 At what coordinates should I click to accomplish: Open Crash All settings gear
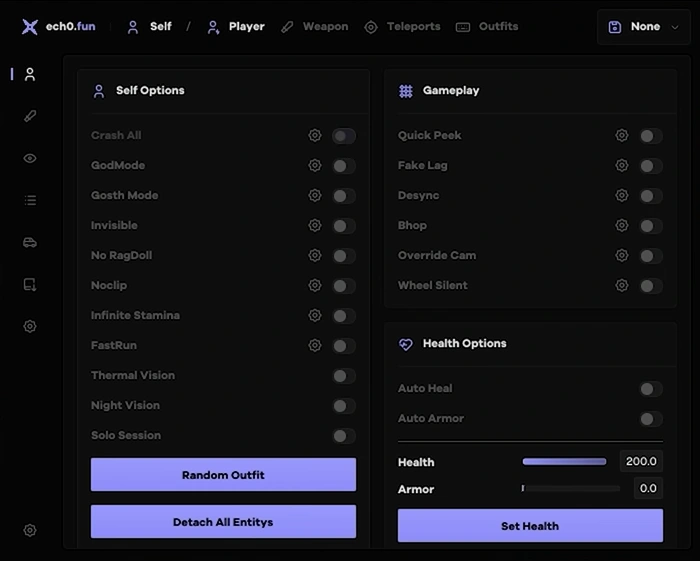[315, 135]
